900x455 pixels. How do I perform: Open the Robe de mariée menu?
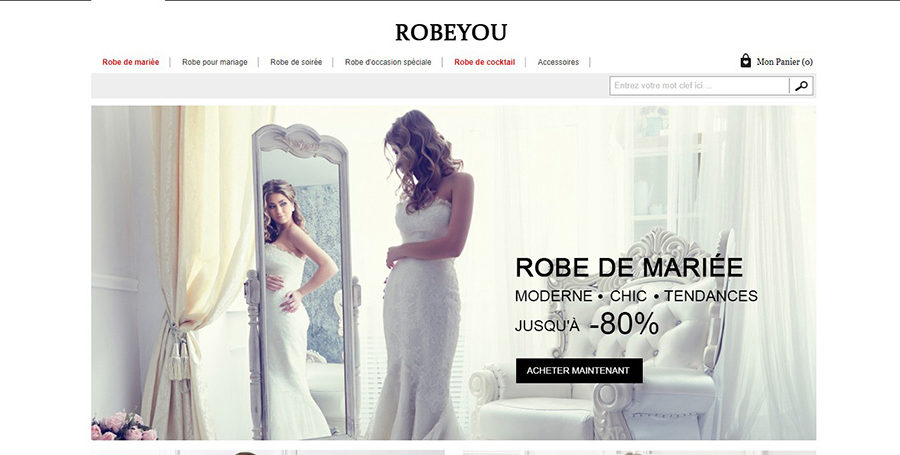pyautogui.click(x=131, y=62)
